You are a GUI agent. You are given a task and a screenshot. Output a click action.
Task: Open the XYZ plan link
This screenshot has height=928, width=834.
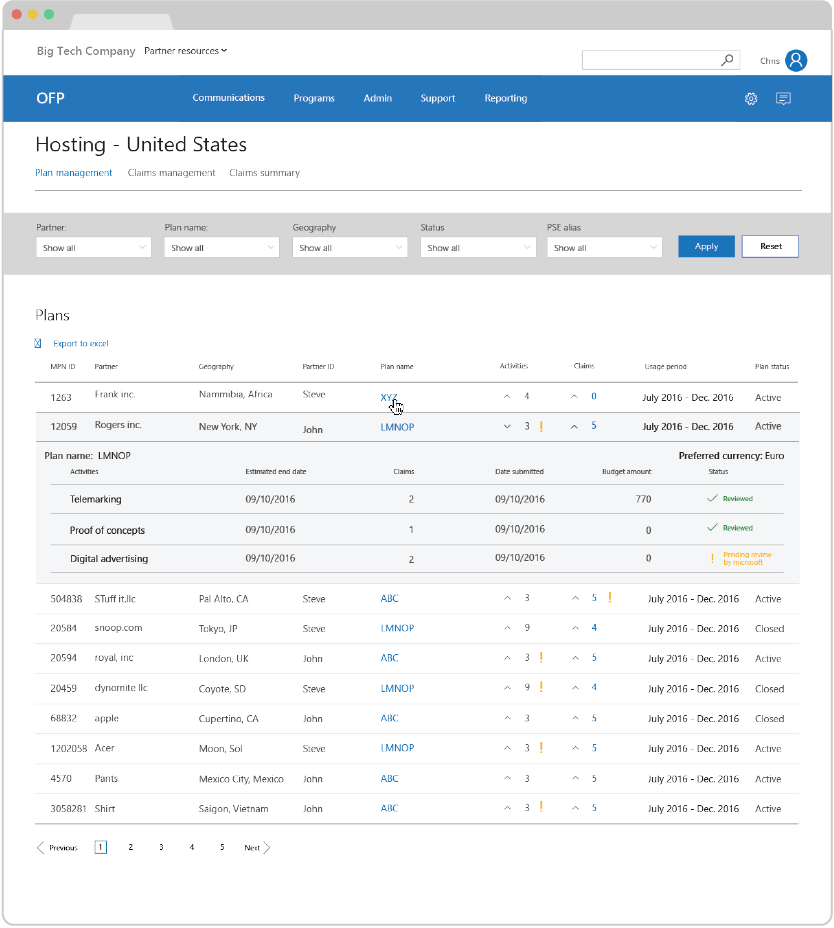tap(388, 397)
